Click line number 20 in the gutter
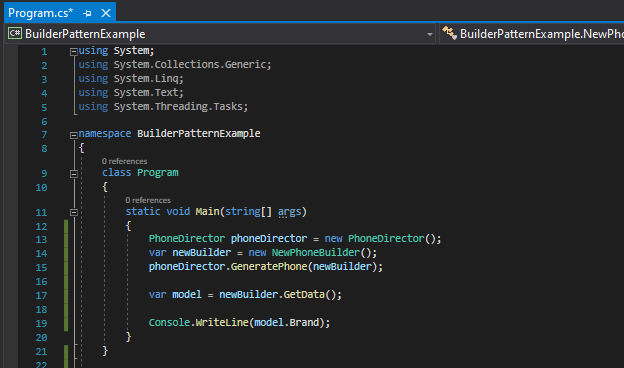This screenshot has height=368, width=624. 41,337
